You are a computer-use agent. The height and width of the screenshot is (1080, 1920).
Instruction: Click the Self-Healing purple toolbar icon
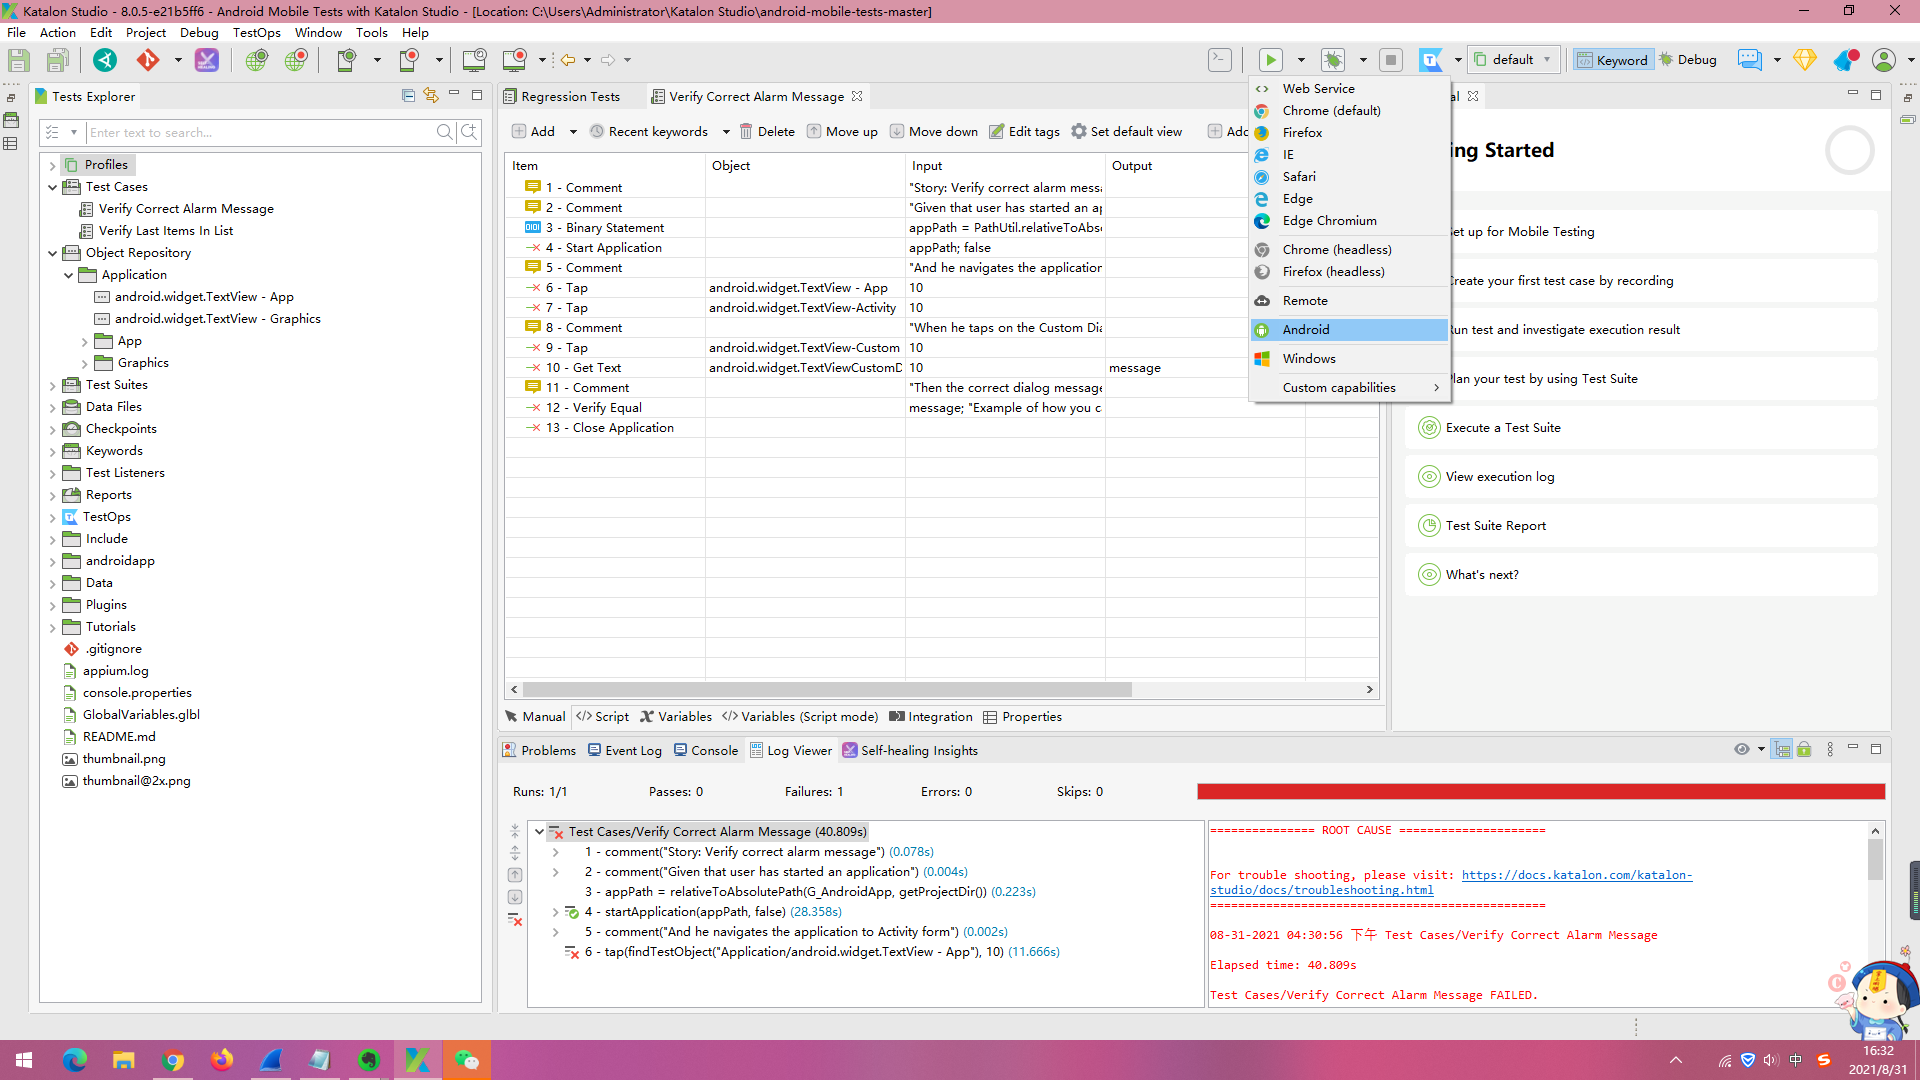click(x=206, y=60)
